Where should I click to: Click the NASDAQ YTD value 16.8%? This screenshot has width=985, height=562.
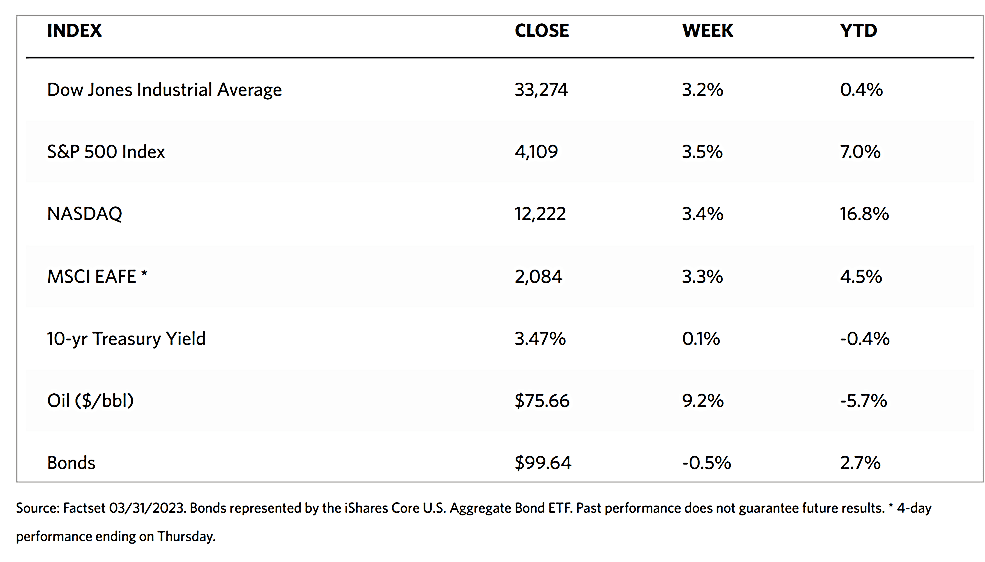864,214
